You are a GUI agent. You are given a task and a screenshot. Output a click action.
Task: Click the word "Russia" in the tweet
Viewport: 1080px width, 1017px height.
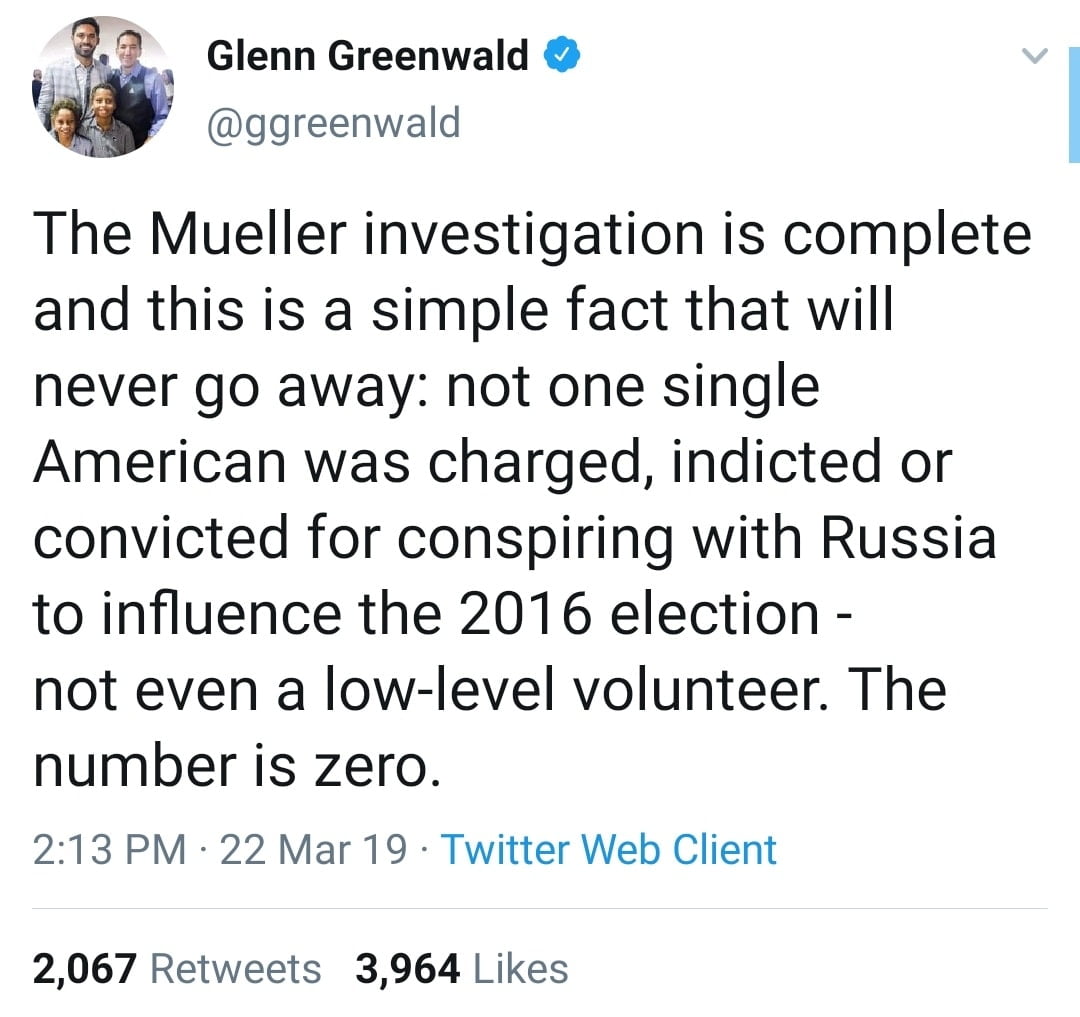pos(909,539)
